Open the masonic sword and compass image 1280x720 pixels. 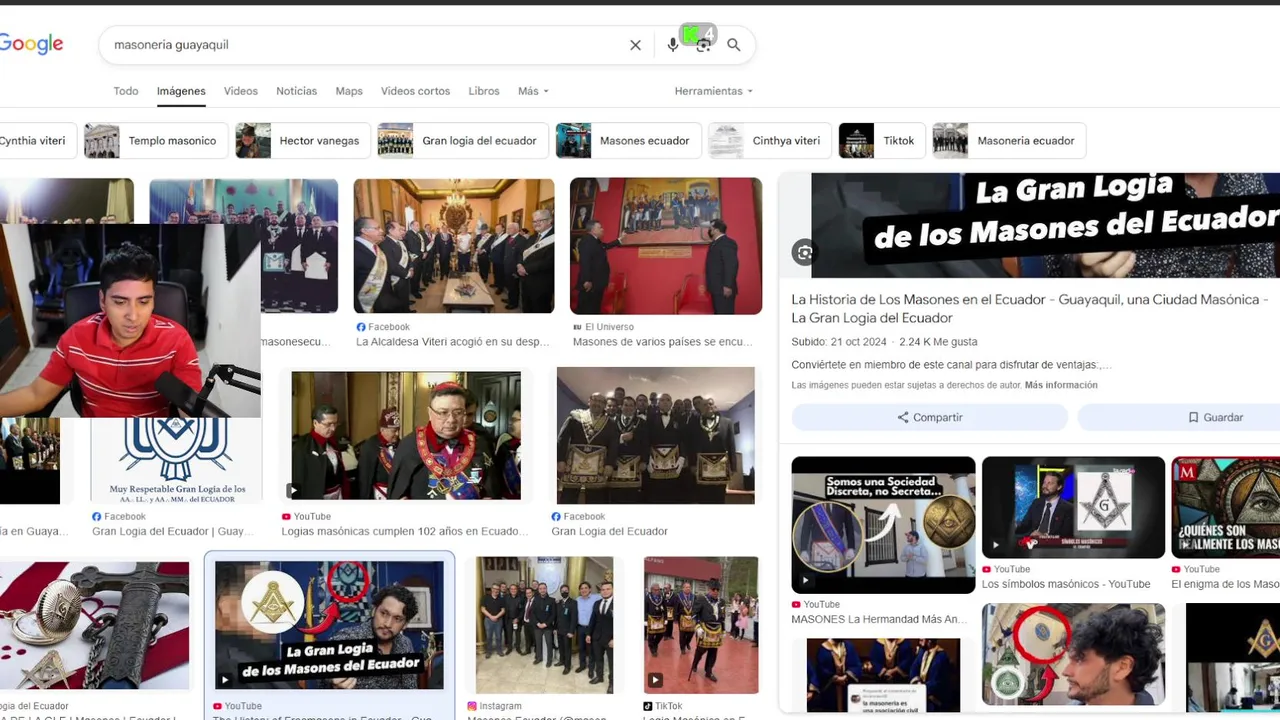94,625
